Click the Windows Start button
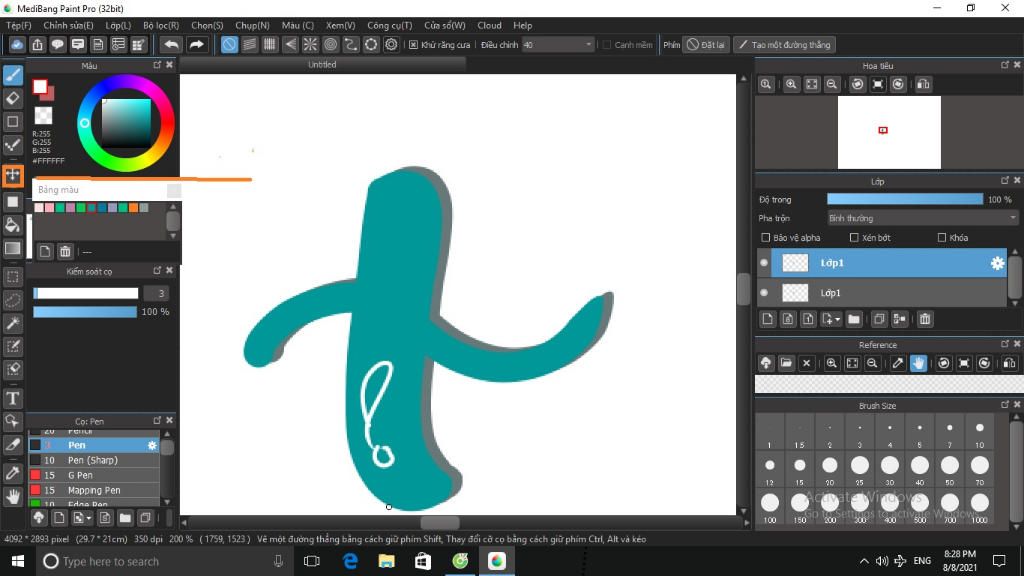This screenshot has width=1024, height=576. click(x=18, y=561)
